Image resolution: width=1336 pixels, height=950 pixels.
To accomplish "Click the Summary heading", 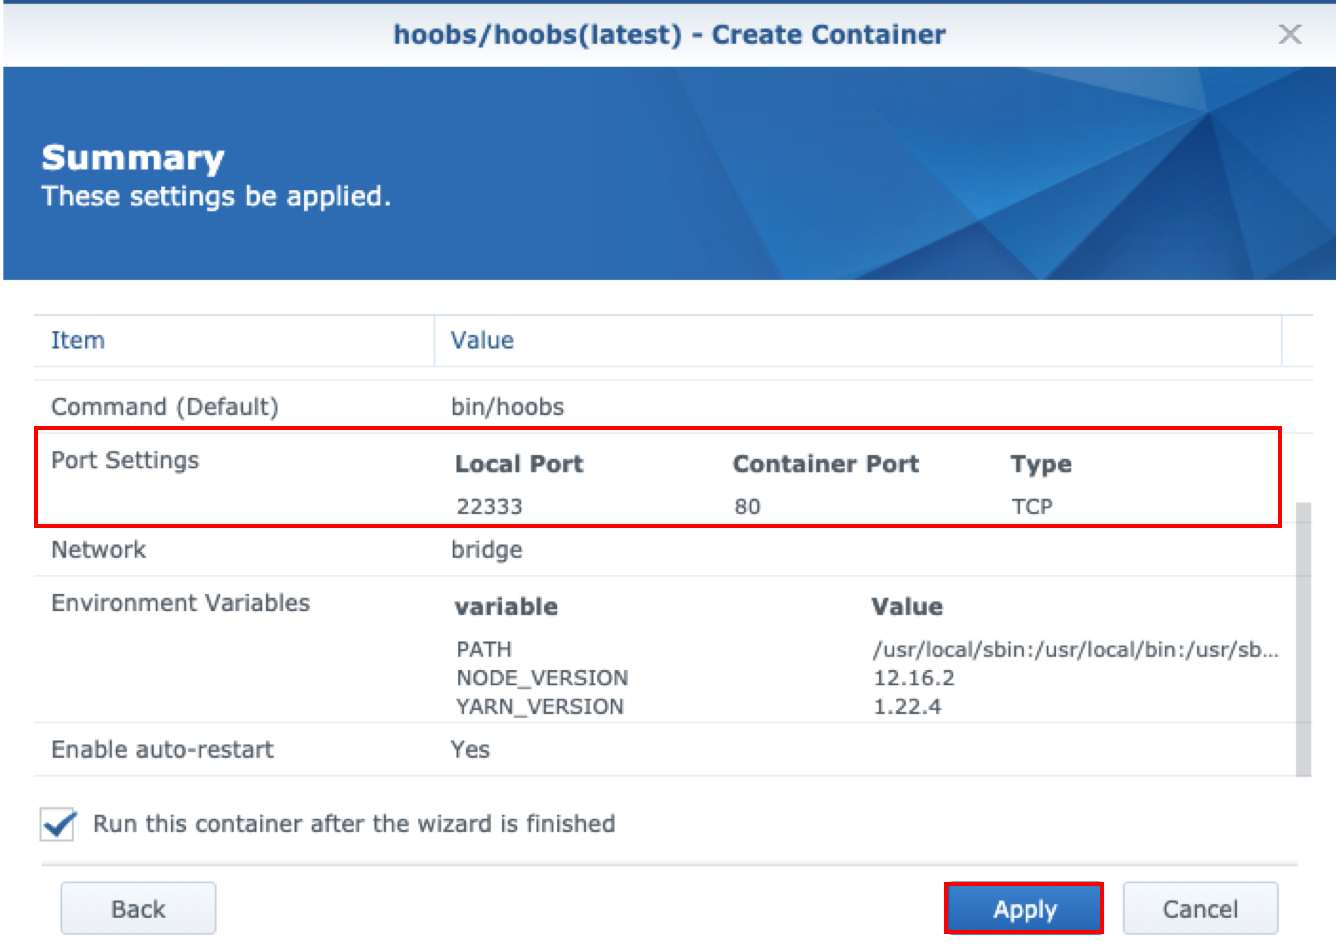I will point(133,157).
